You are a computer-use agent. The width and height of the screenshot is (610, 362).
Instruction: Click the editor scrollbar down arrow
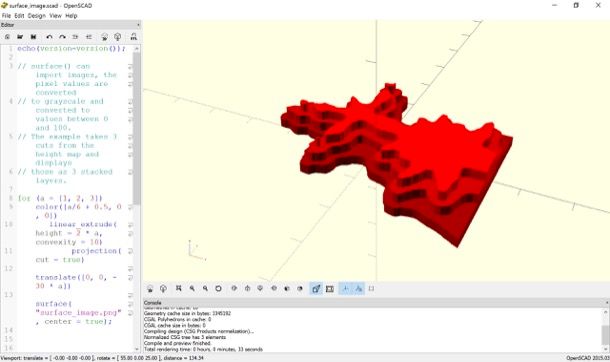point(137,349)
